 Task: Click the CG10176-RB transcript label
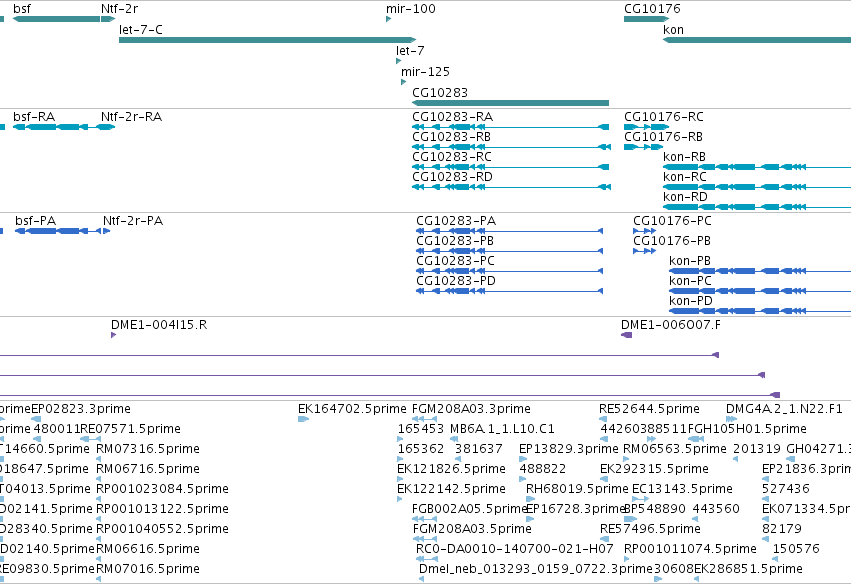(x=663, y=137)
